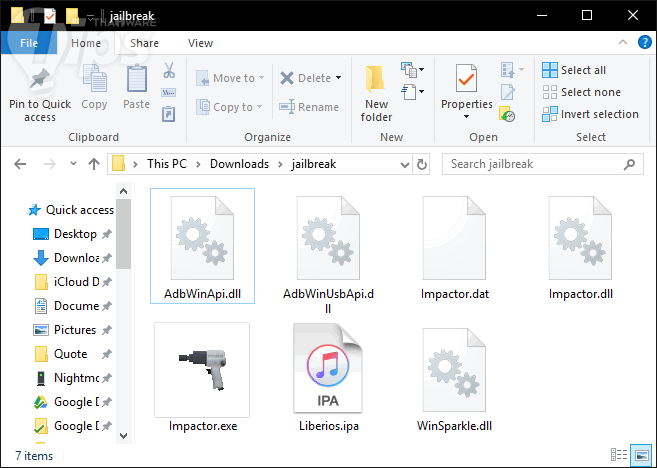The height and width of the screenshot is (468, 657).
Task: Open the Move to dropdown
Action: point(230,78)
